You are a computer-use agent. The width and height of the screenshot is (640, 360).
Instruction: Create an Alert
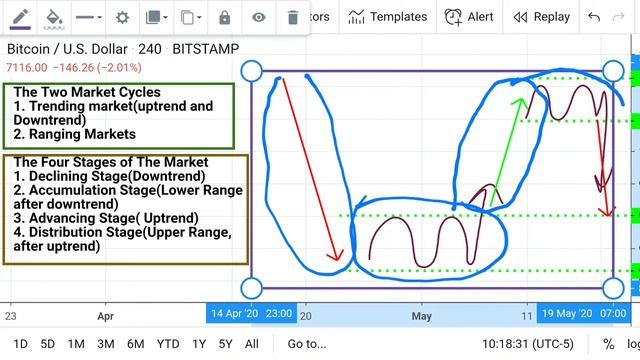click(x=469, y=17)
